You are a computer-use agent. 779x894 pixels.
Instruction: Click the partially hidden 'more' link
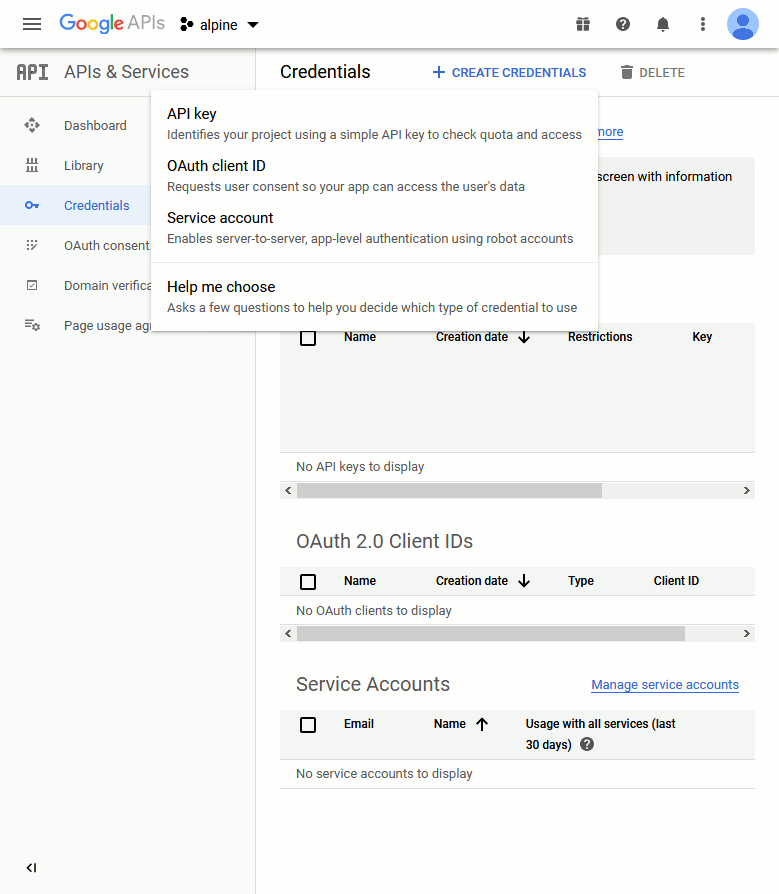point(611,132)
